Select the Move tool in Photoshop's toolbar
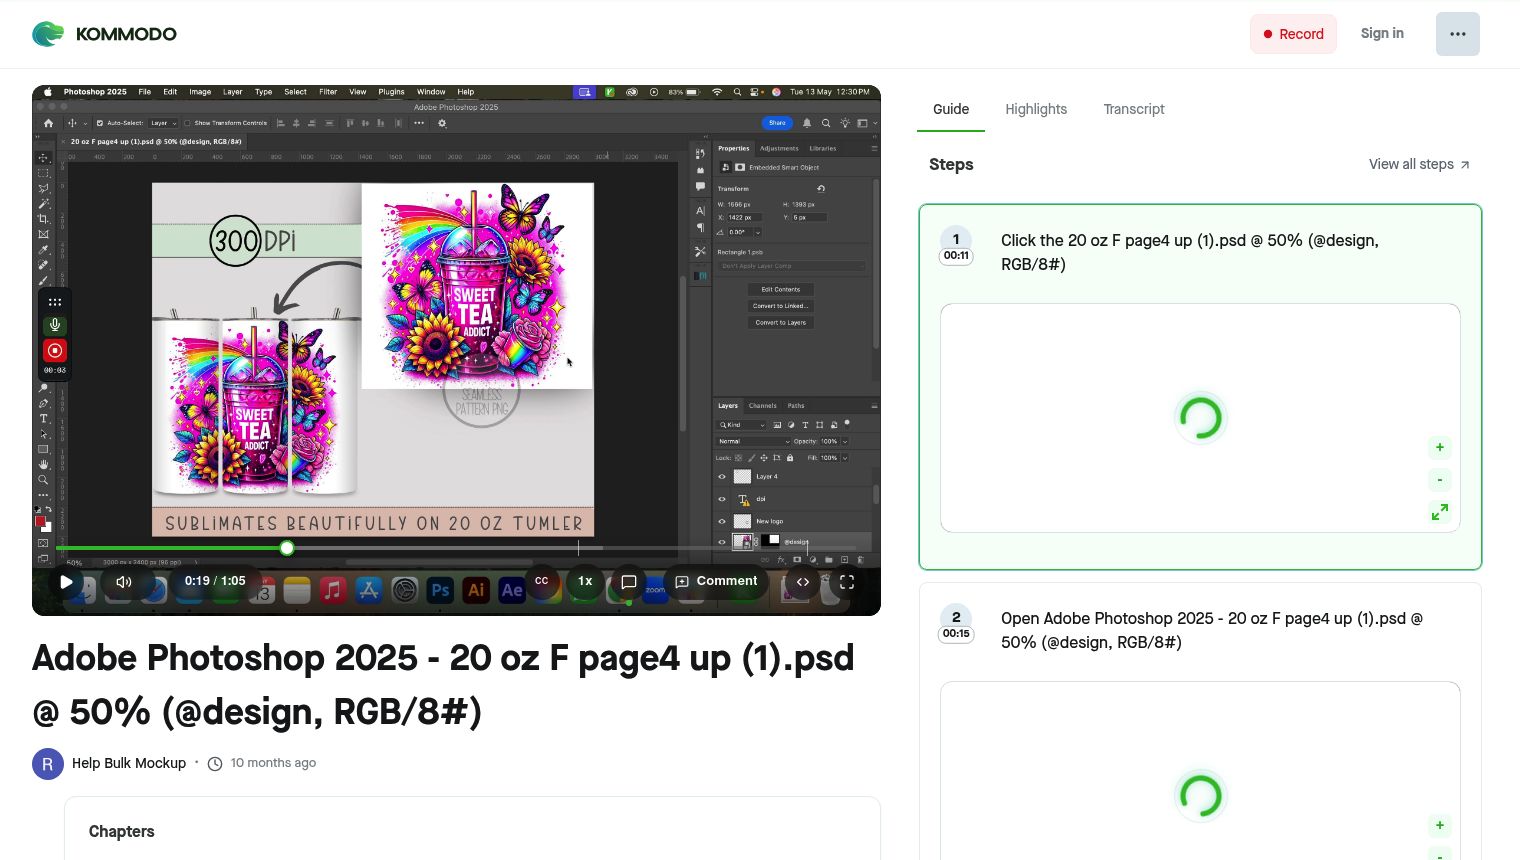This screenshot has height=860, width=1520. pyautogui.click(x=45, y=158)
